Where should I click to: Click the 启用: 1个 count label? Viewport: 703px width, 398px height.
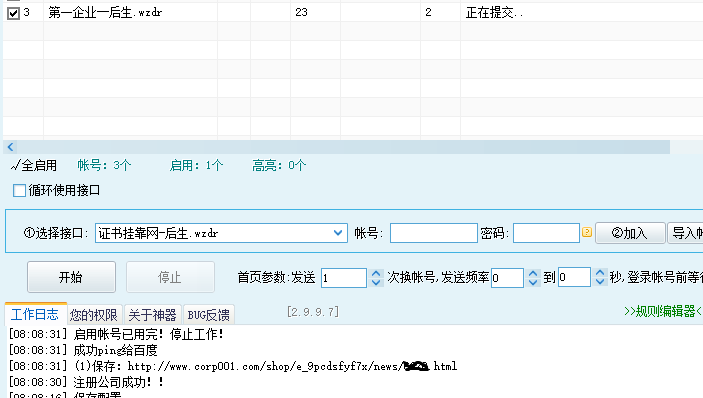(196, 165)
